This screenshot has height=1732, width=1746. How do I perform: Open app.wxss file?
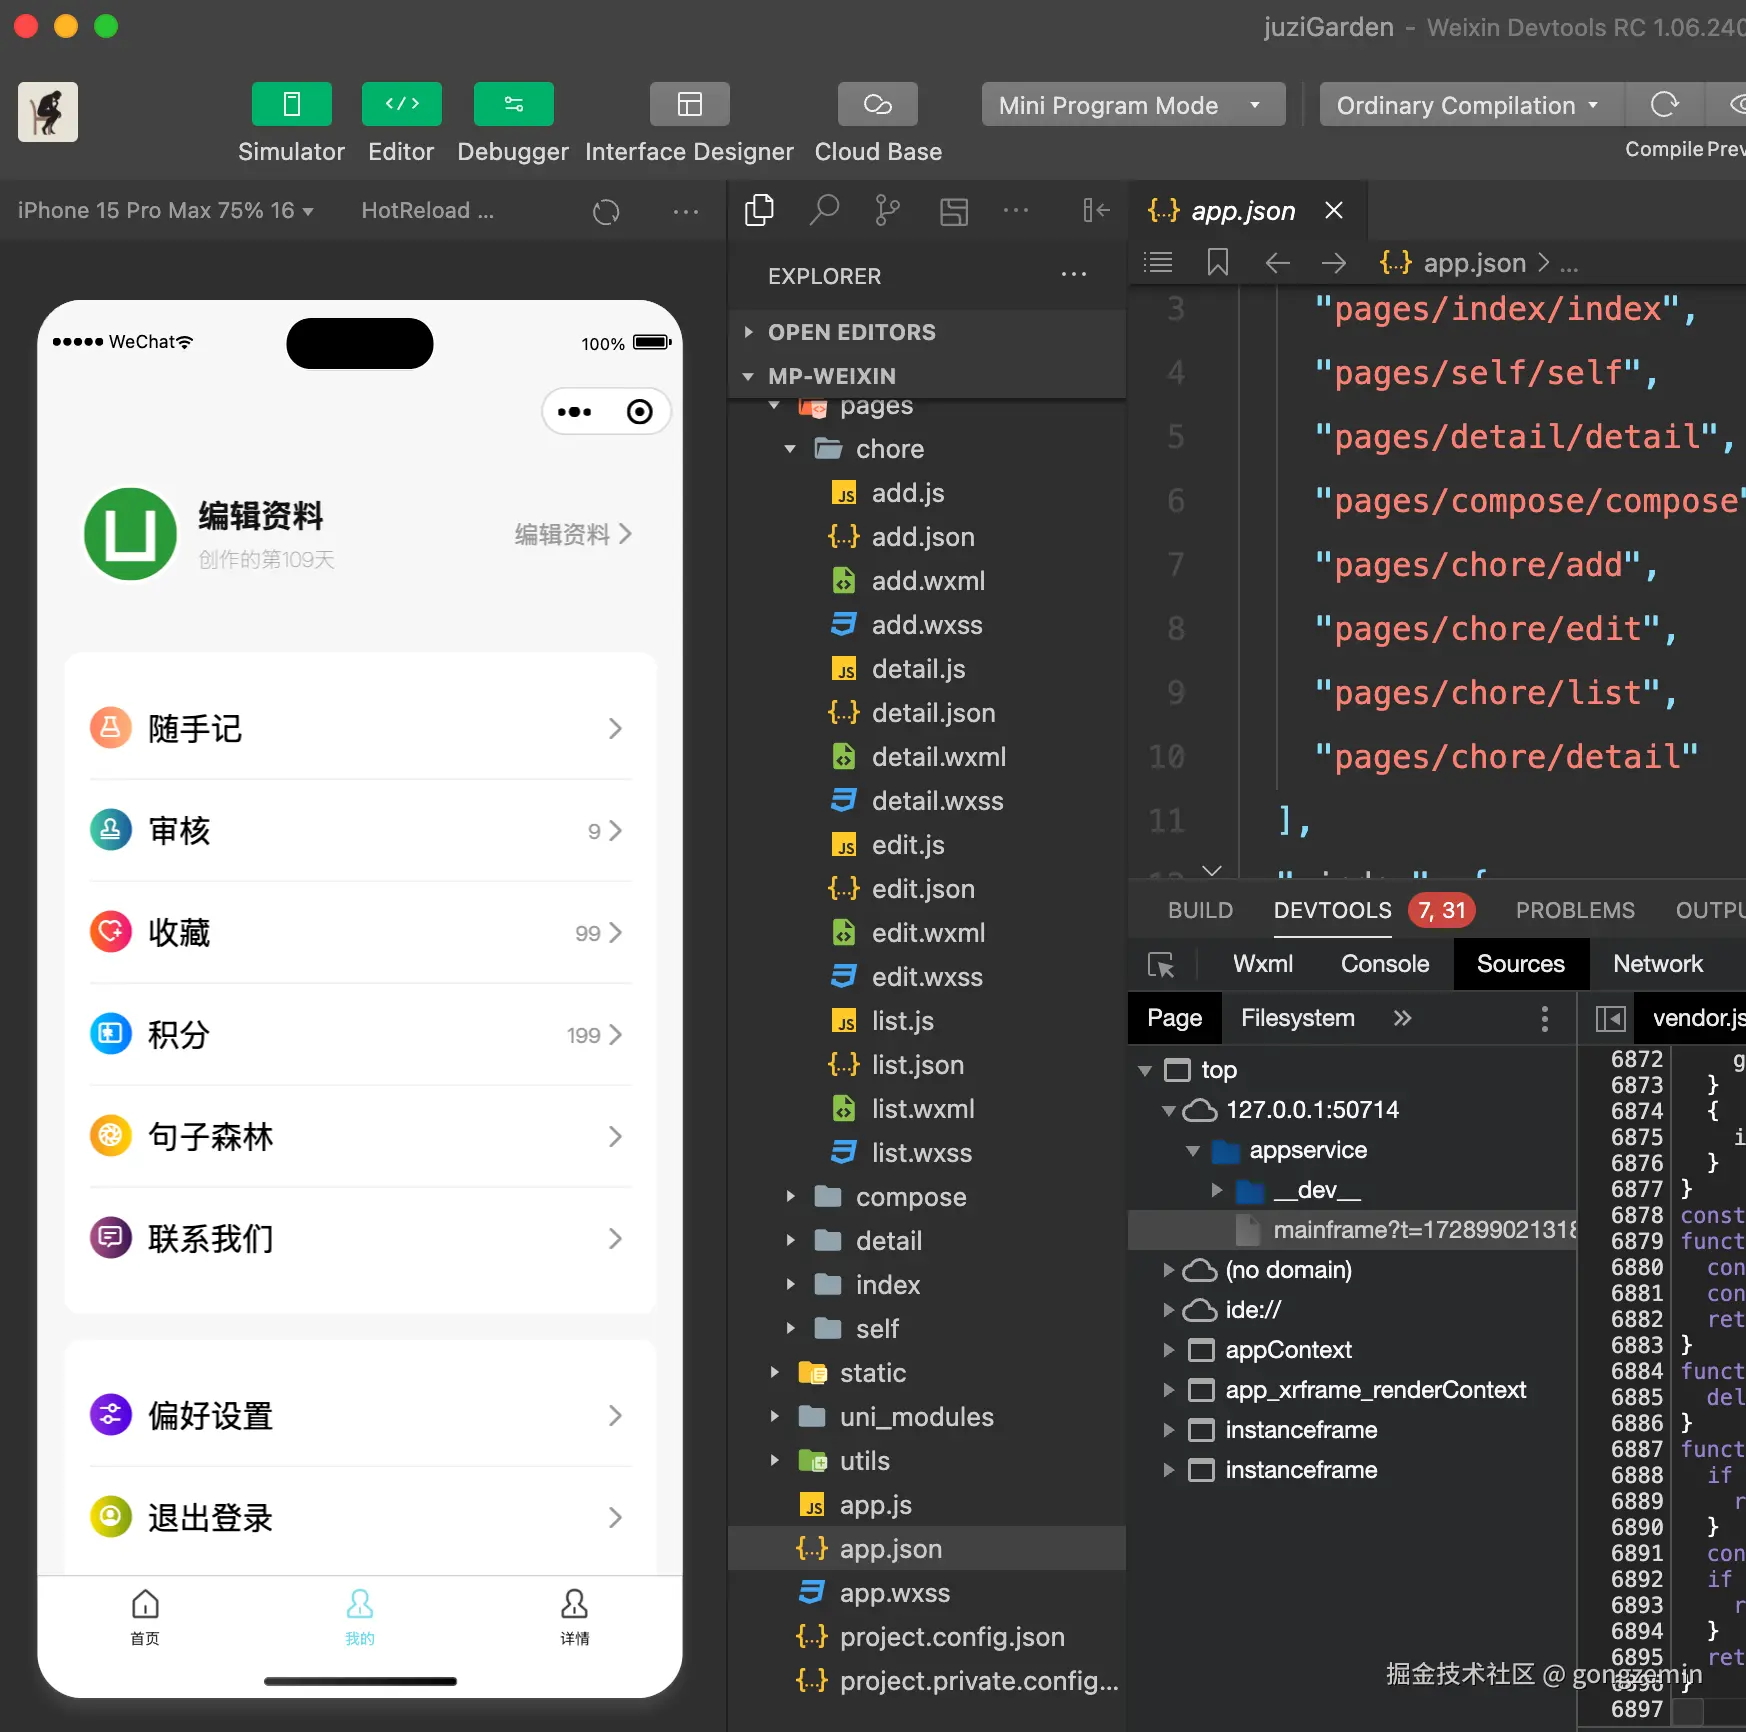click(927, 1593)
